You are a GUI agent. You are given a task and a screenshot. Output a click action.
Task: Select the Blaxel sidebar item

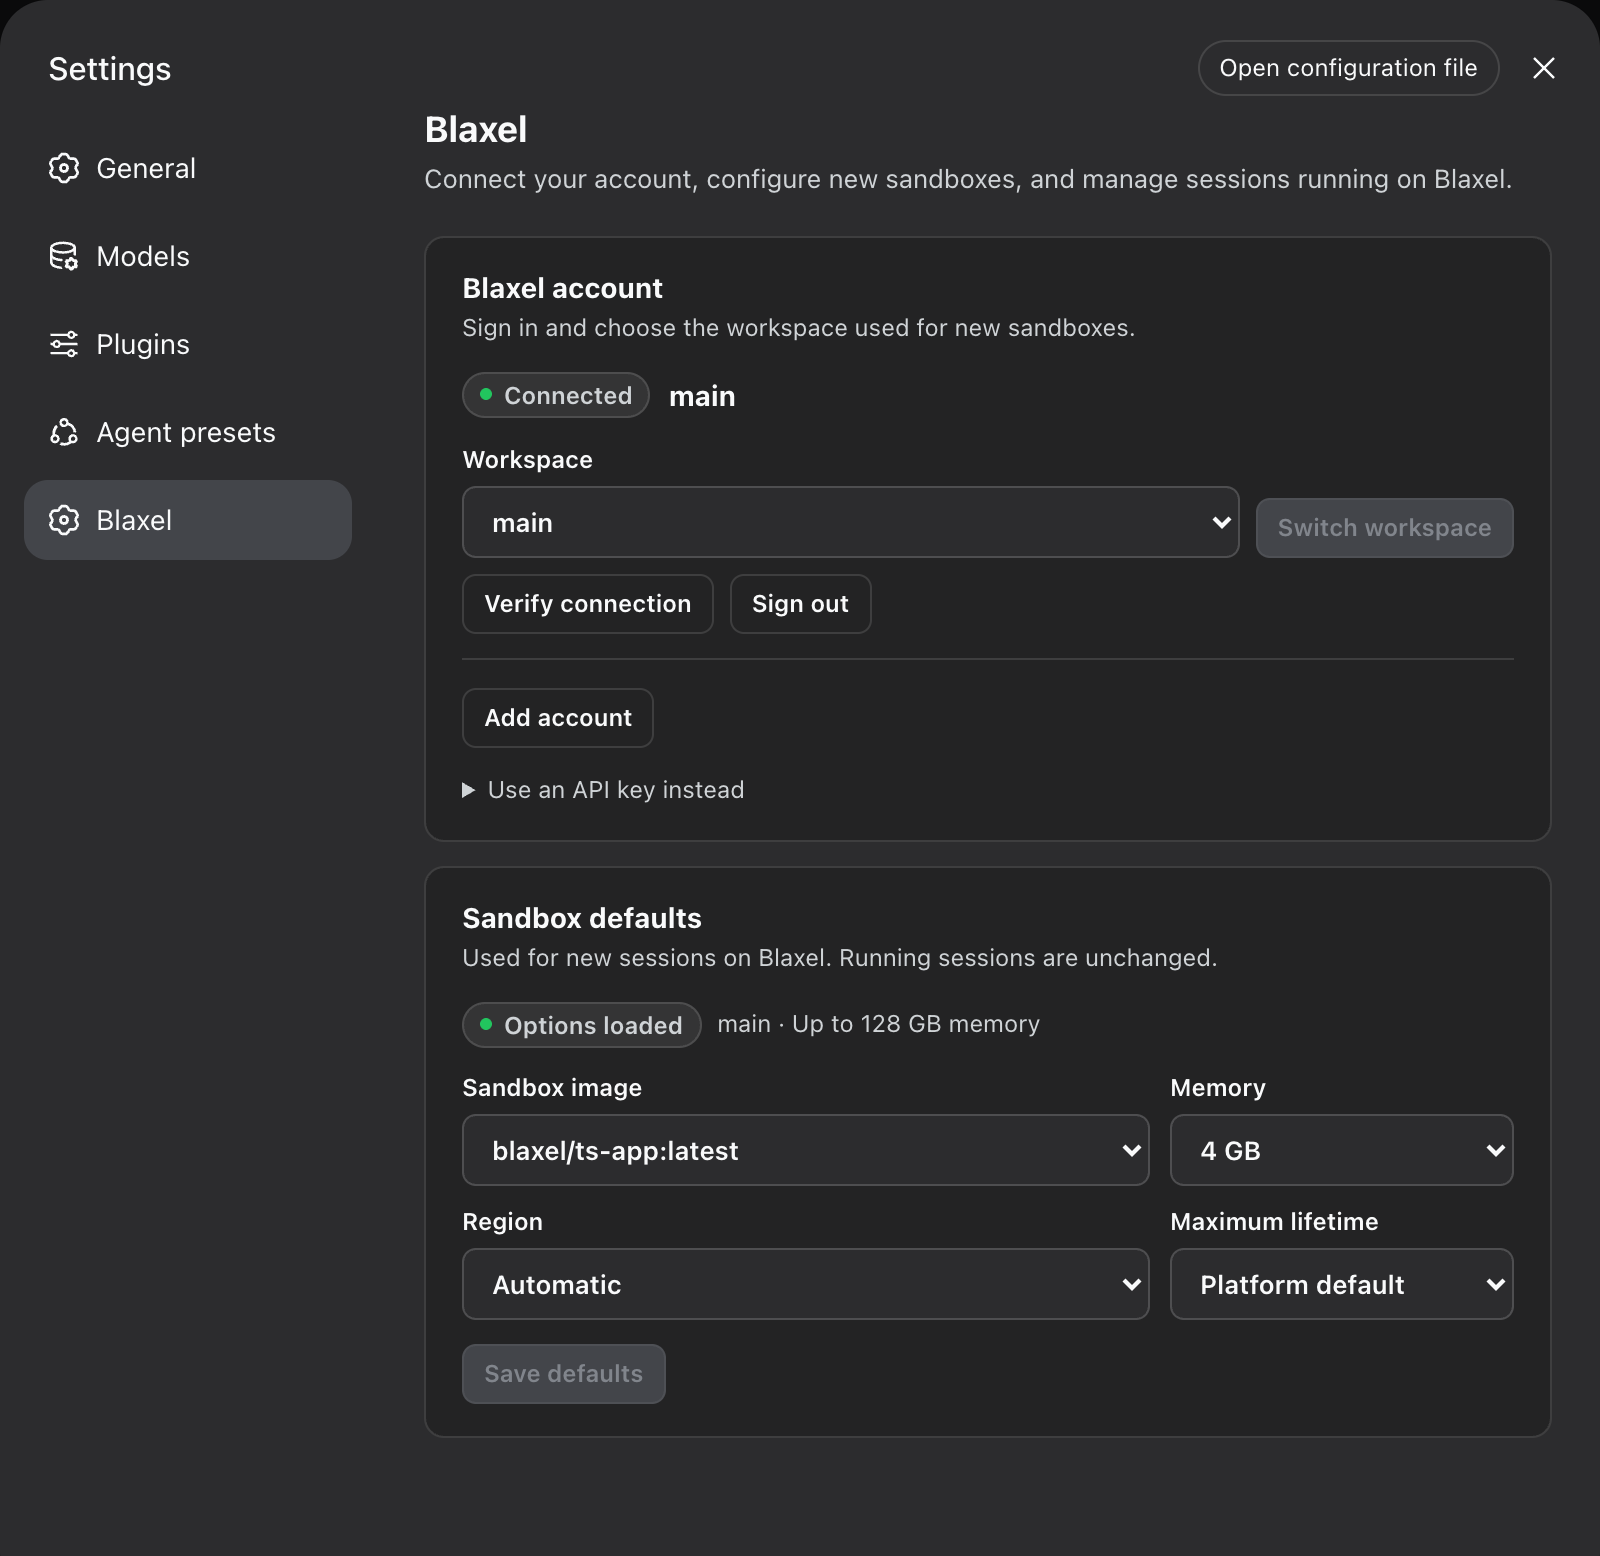188,520
